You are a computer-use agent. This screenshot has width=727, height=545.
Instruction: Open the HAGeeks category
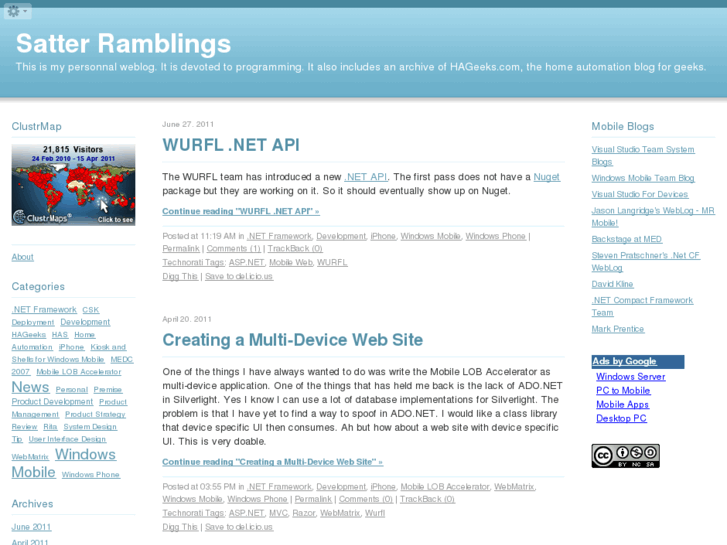pyautogui.click(x=29, y=335)
